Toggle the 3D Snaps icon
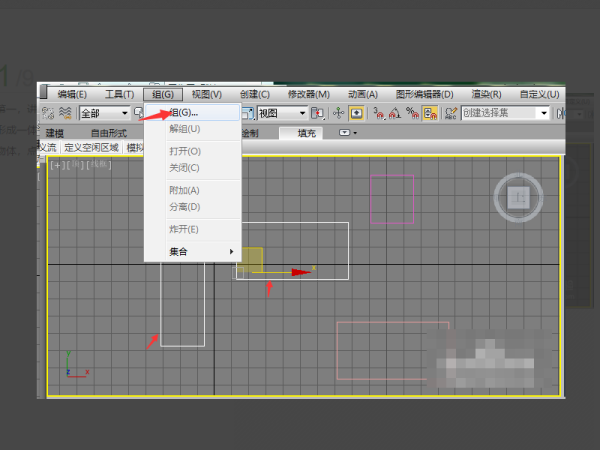This screenshot has height=450, width=600. [378, 113]
